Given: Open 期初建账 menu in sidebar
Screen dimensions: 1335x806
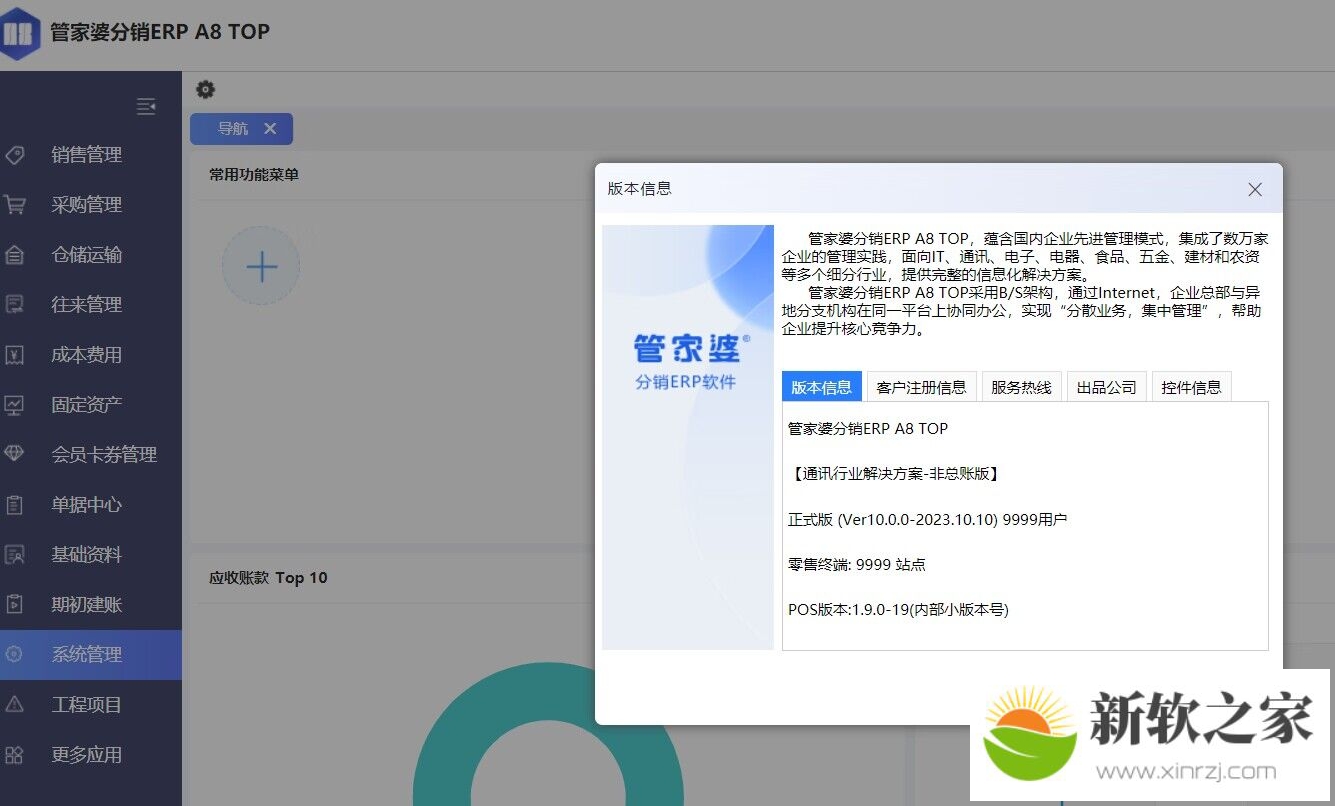Looking at the screenshot, I should point(91,604).
